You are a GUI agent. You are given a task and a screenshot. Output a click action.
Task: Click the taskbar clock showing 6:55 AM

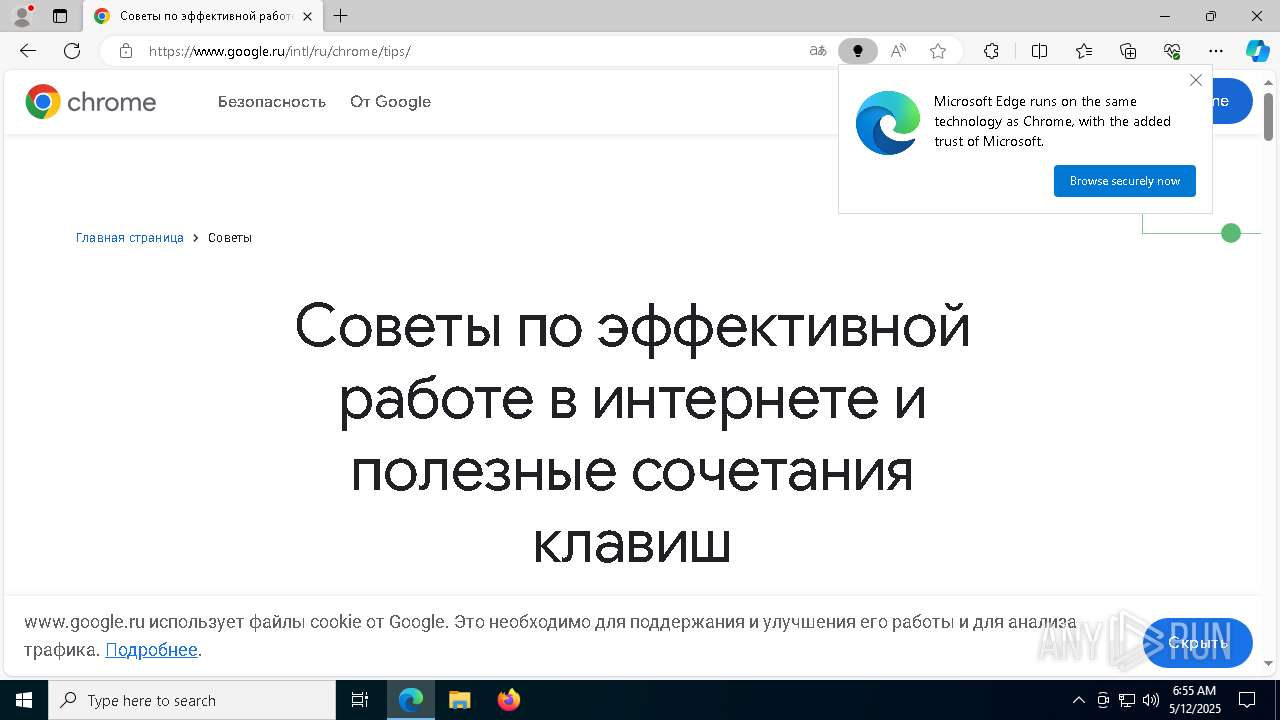(1195, 700)
